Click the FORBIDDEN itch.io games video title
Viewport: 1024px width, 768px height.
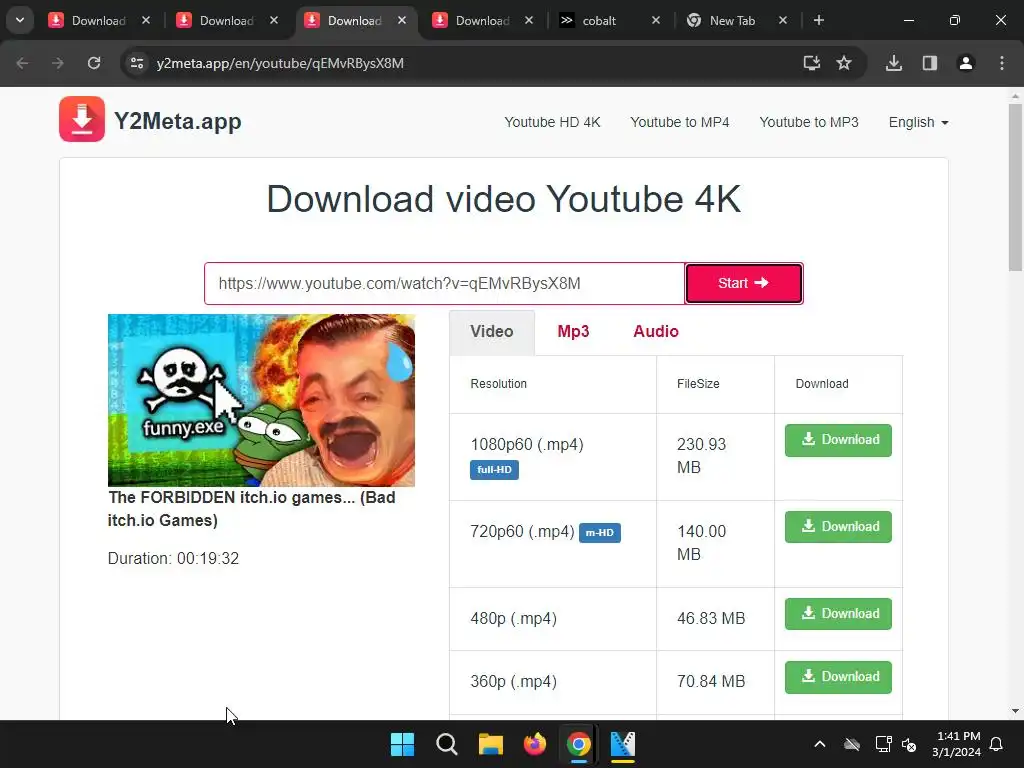pos(252,509)
